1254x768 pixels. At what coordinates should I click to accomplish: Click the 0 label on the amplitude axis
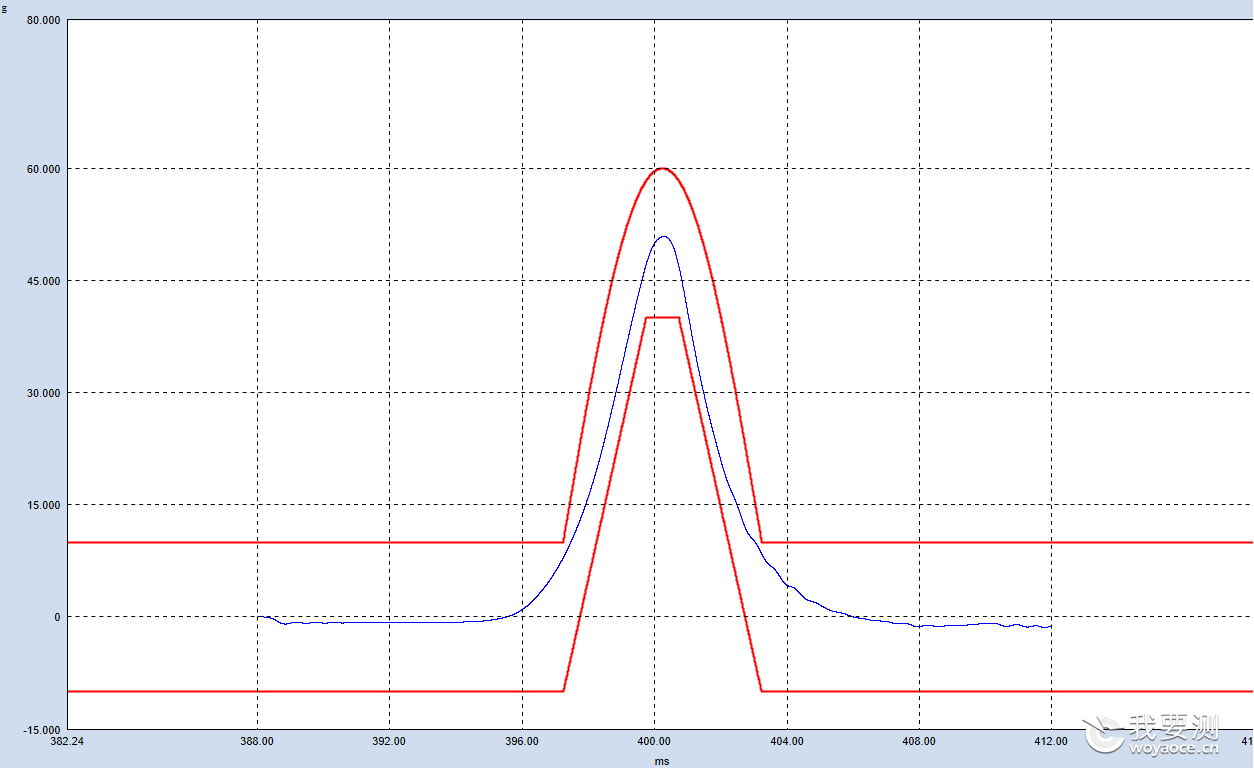tap(58, 617)
